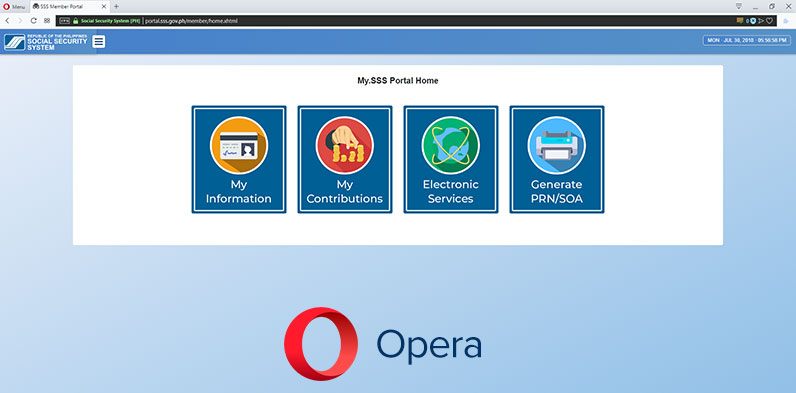796x393 pixels.
Task: Reload the current page
Action: pos(34,21)
